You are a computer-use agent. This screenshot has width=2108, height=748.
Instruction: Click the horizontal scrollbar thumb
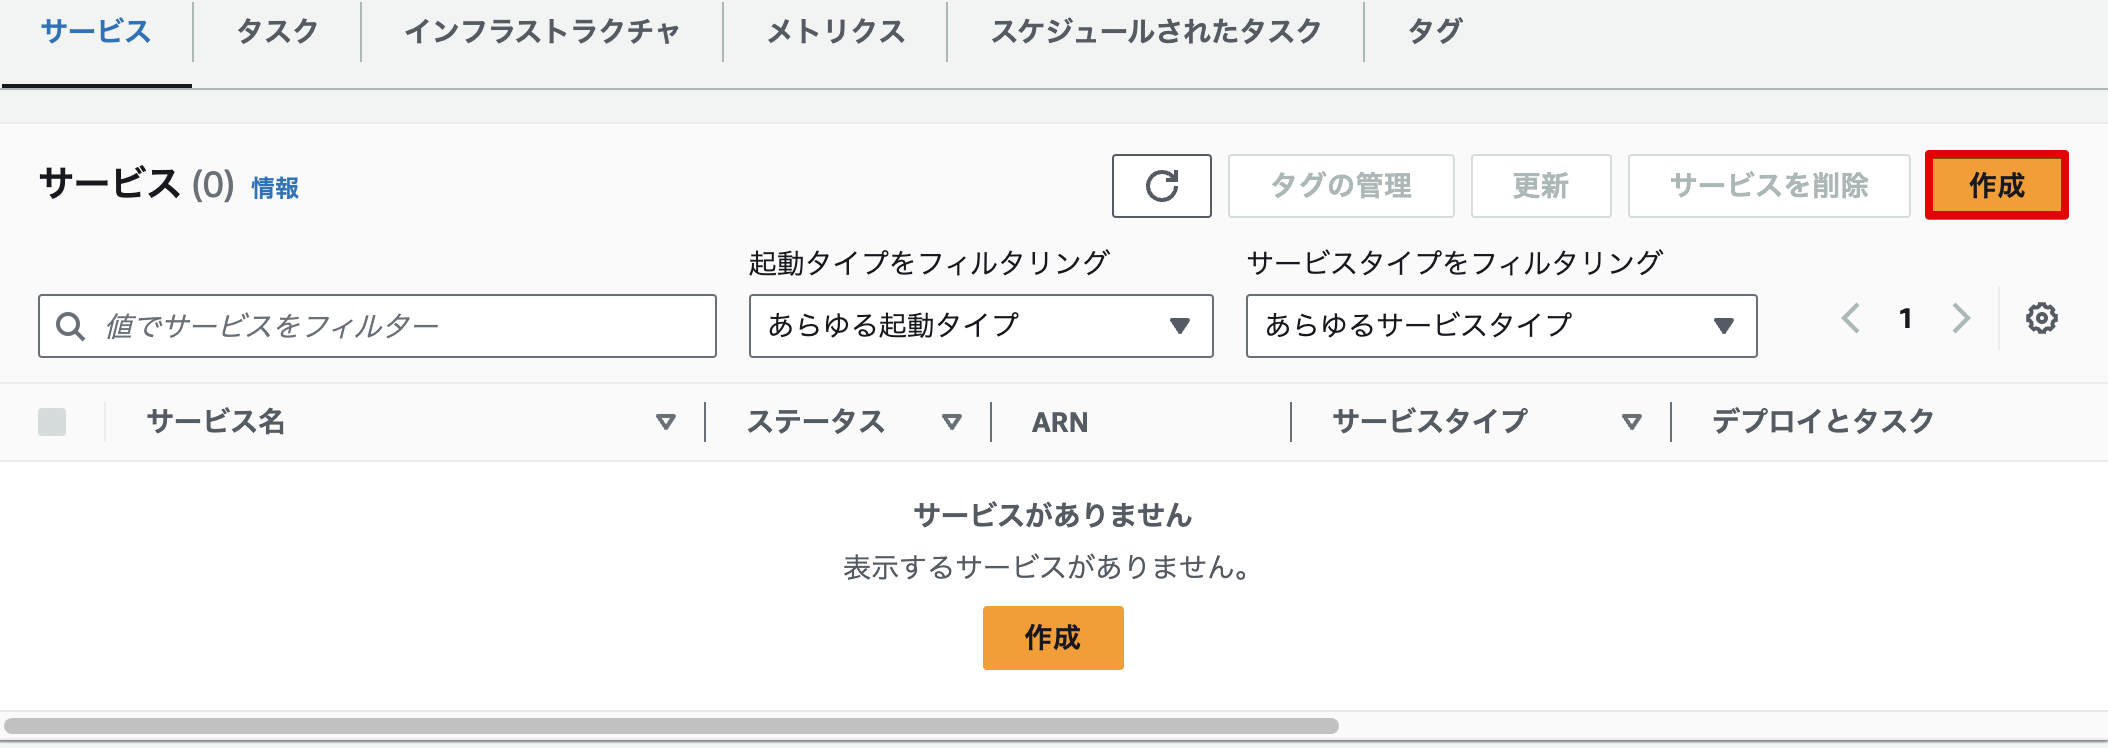671,726
